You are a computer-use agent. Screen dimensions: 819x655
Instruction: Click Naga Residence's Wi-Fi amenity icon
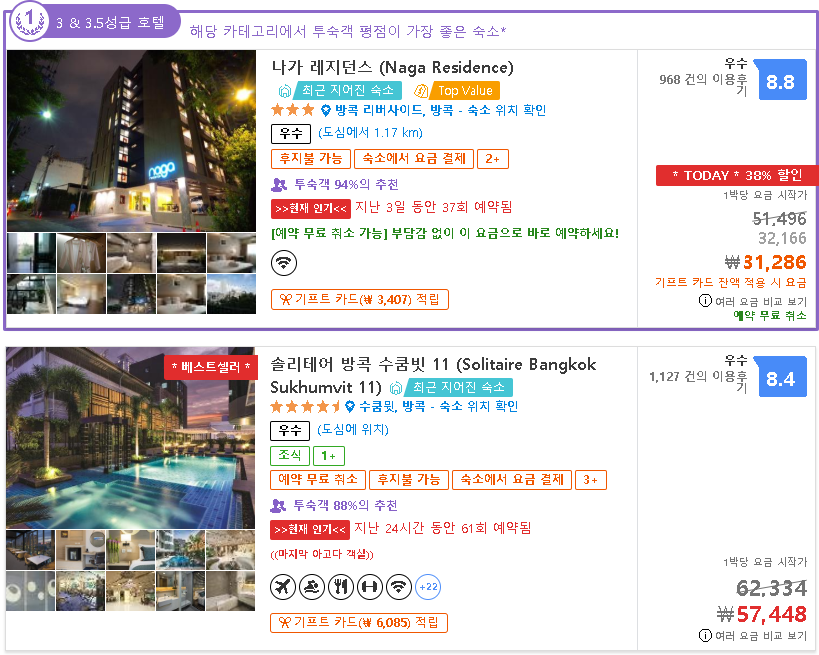284,263
